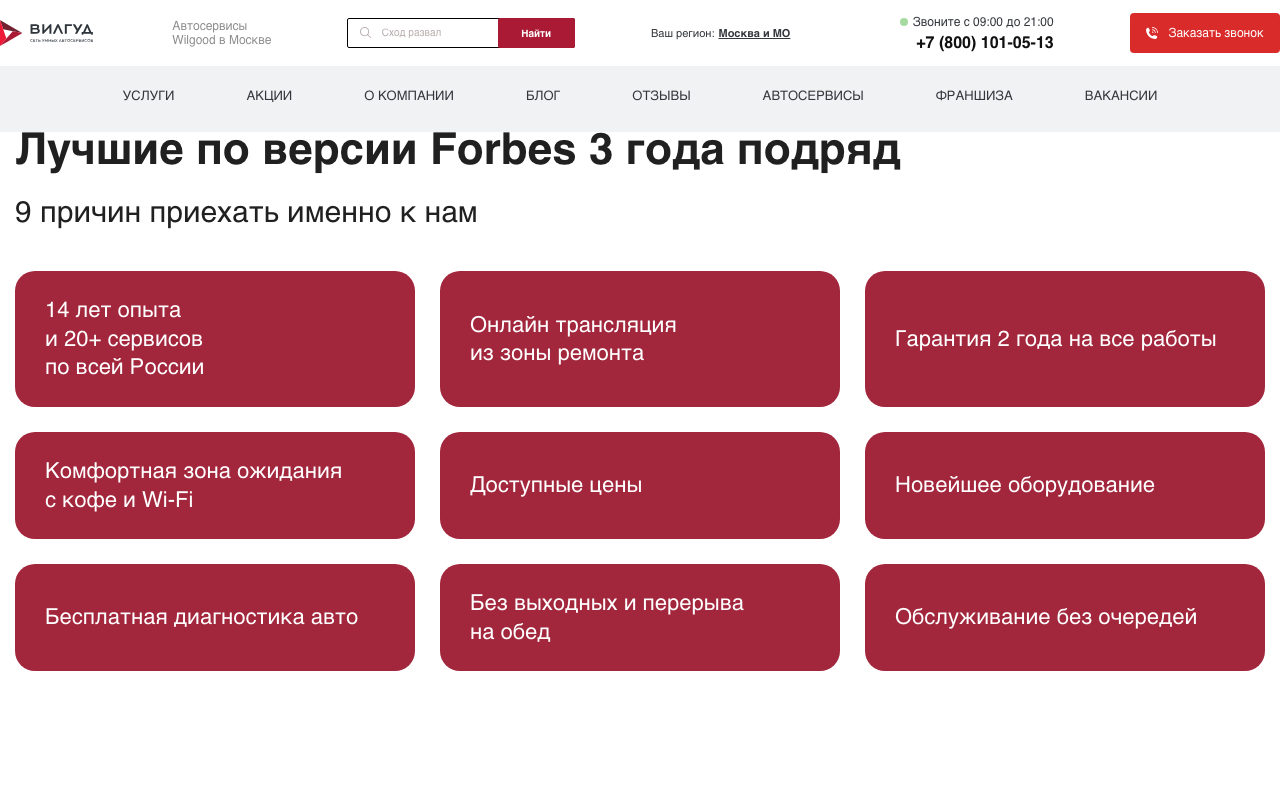This screenshot has height=800, width=1280.
Task: Click the 'Доступные цены' card
Action: [640, 485]
